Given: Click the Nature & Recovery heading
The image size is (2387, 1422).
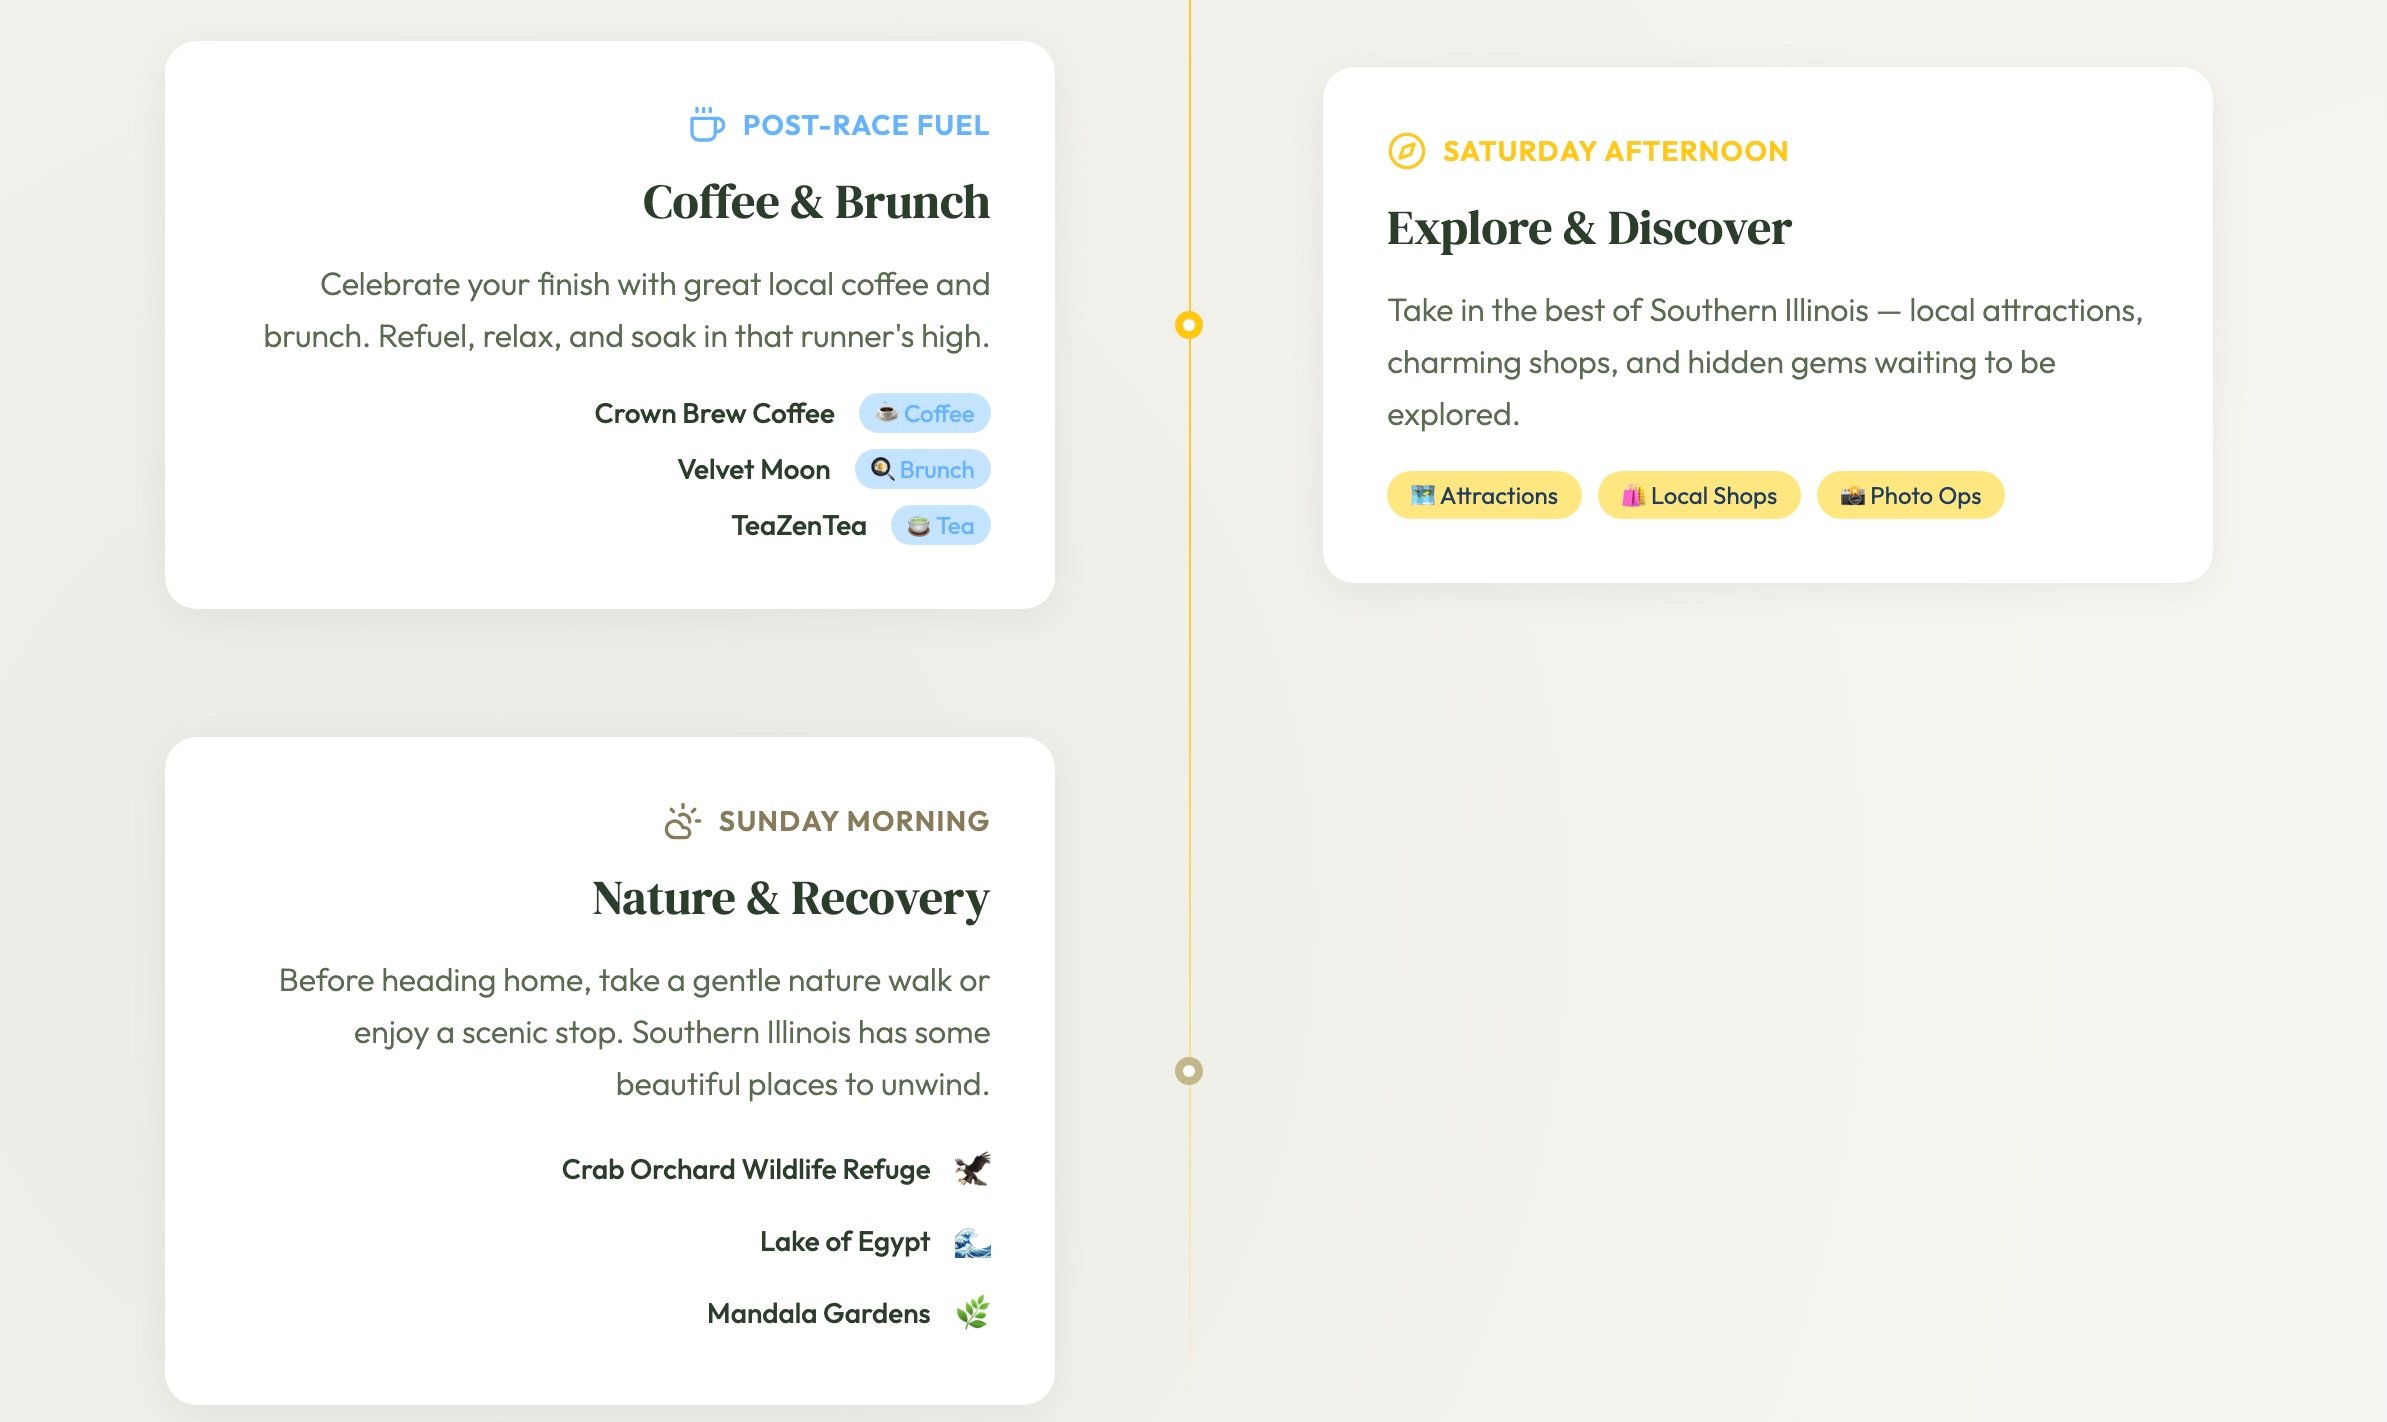Looking at the screenshot, I should tap(790, 899).
